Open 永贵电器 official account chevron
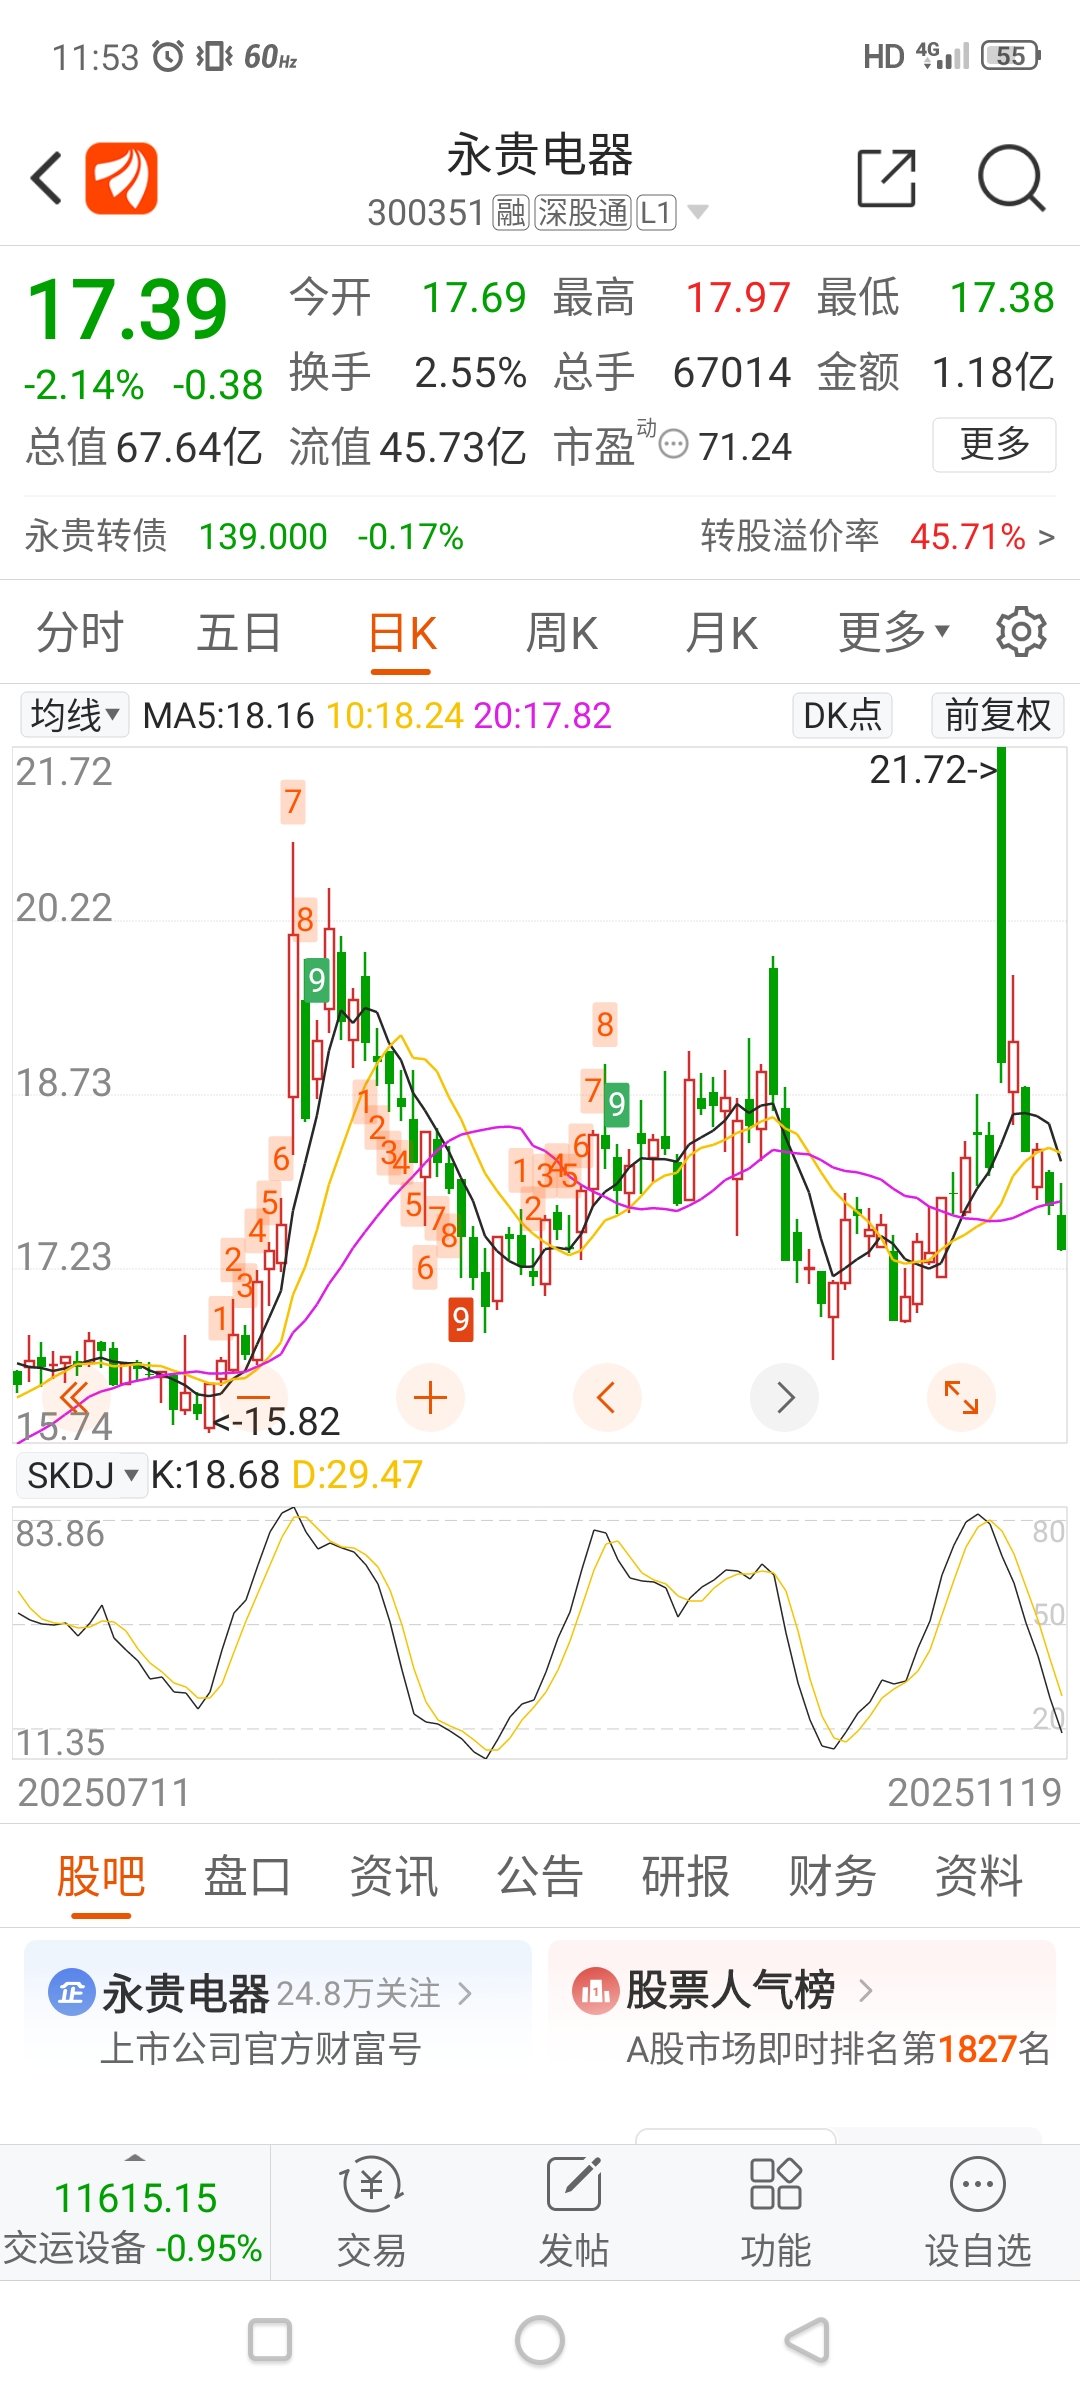Viewport: 1080px width, 2400px height. (x=464, y=1994)
